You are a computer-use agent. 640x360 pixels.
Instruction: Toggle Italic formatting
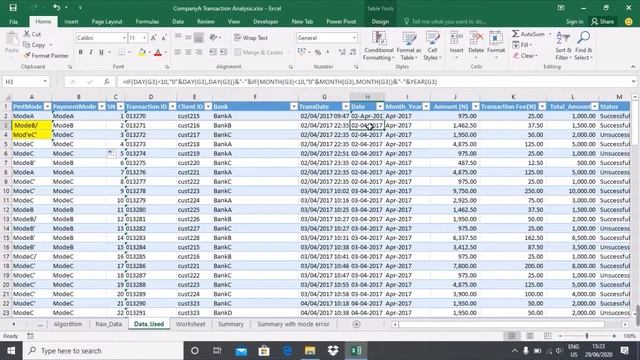(91, 52)
